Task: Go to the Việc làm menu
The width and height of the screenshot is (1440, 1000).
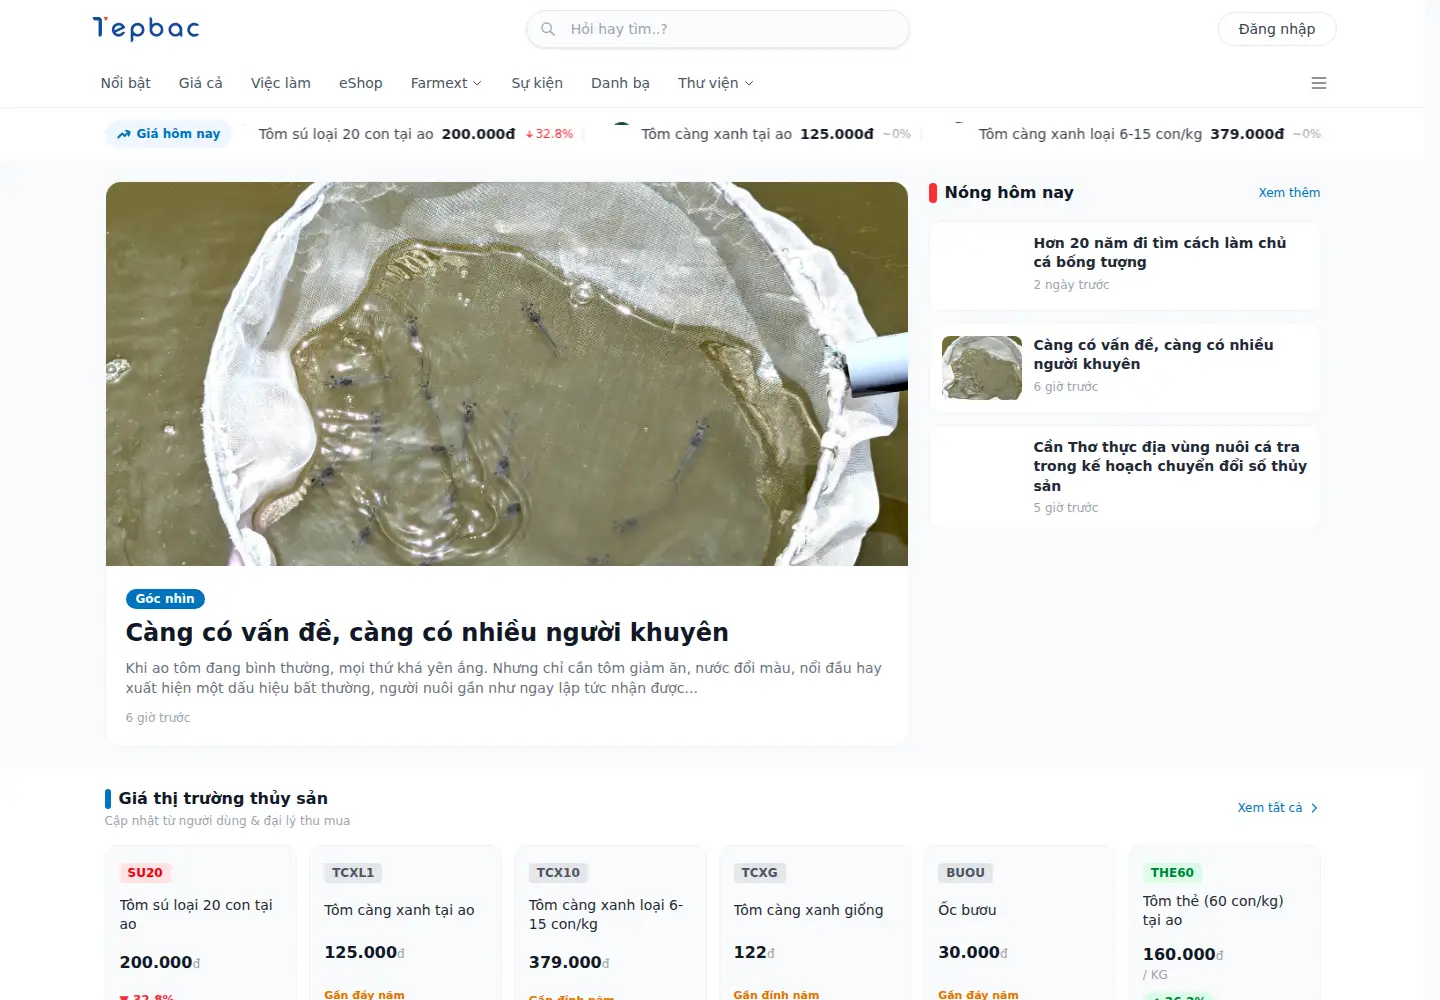Action: [x=281, y=83]
